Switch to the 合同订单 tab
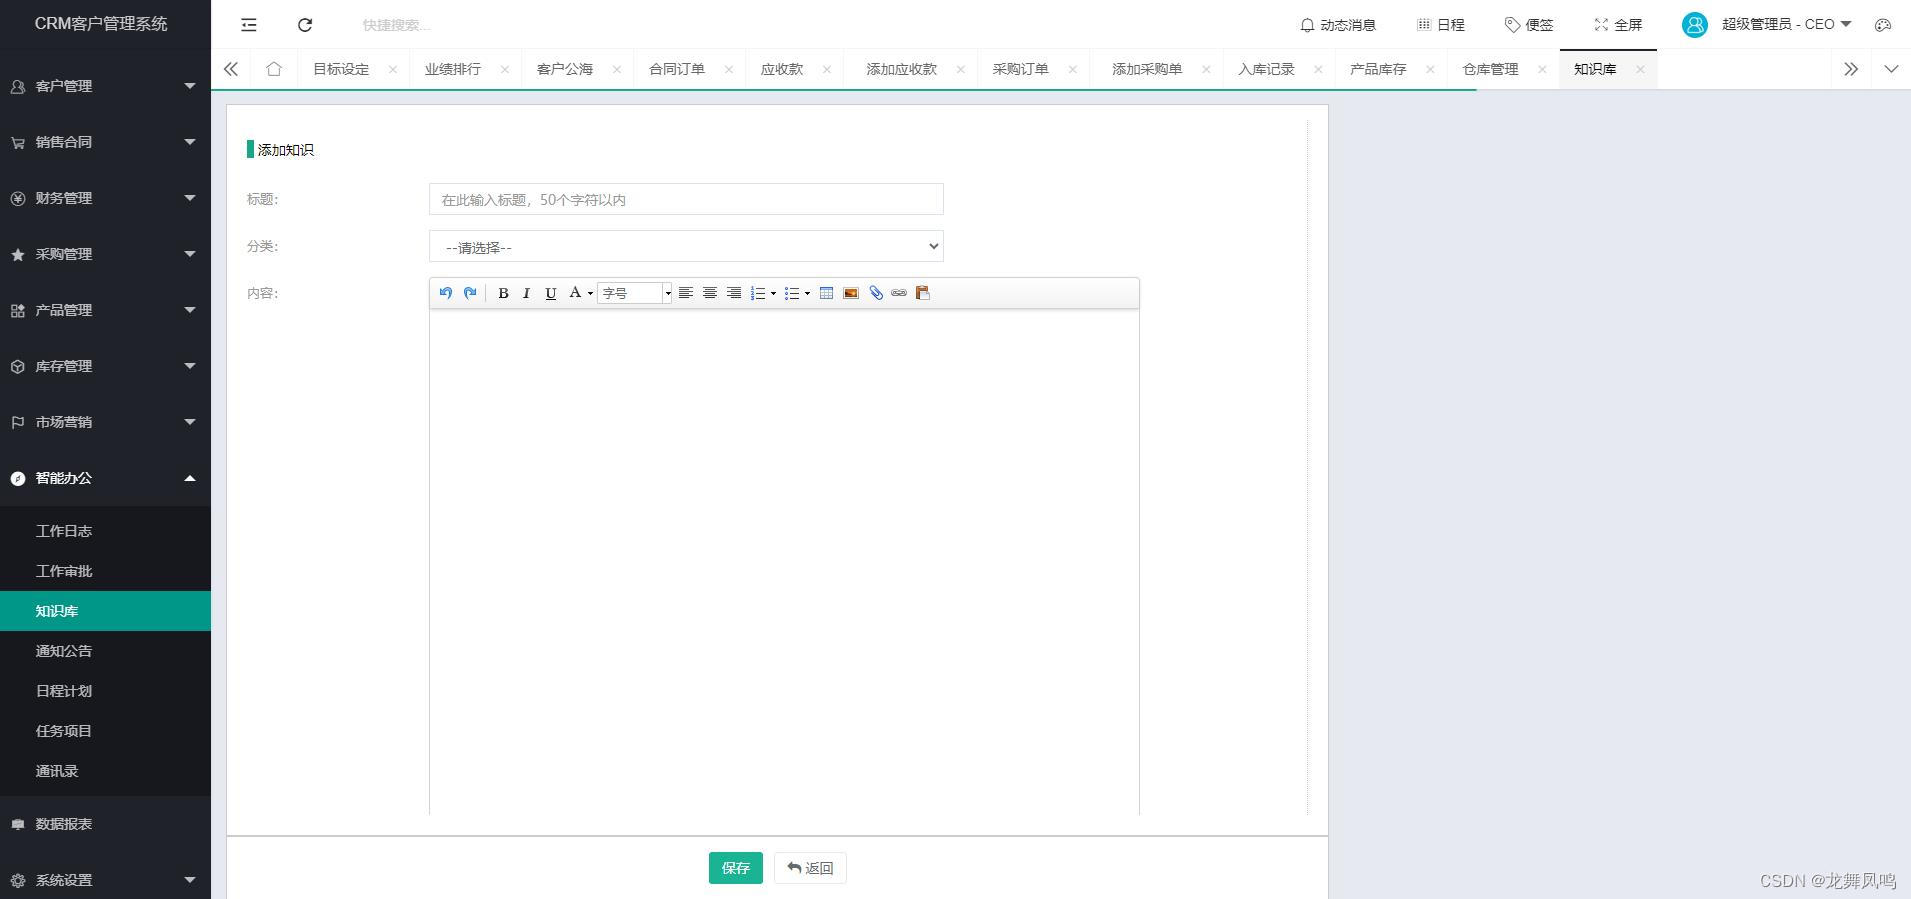1911x899 pixels. click(677, 69)
